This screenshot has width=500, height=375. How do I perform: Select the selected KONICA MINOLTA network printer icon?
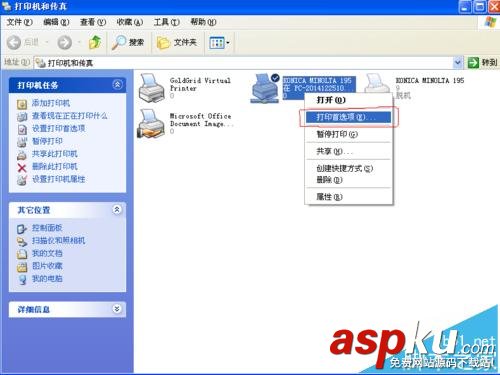point(265,88)
